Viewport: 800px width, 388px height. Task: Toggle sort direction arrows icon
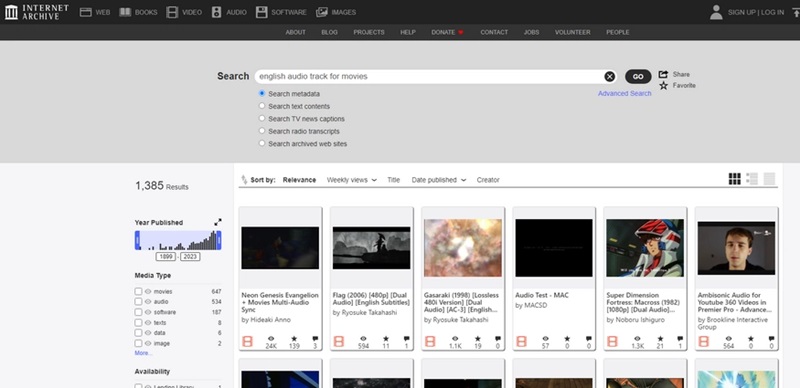(x=244, y=180)
